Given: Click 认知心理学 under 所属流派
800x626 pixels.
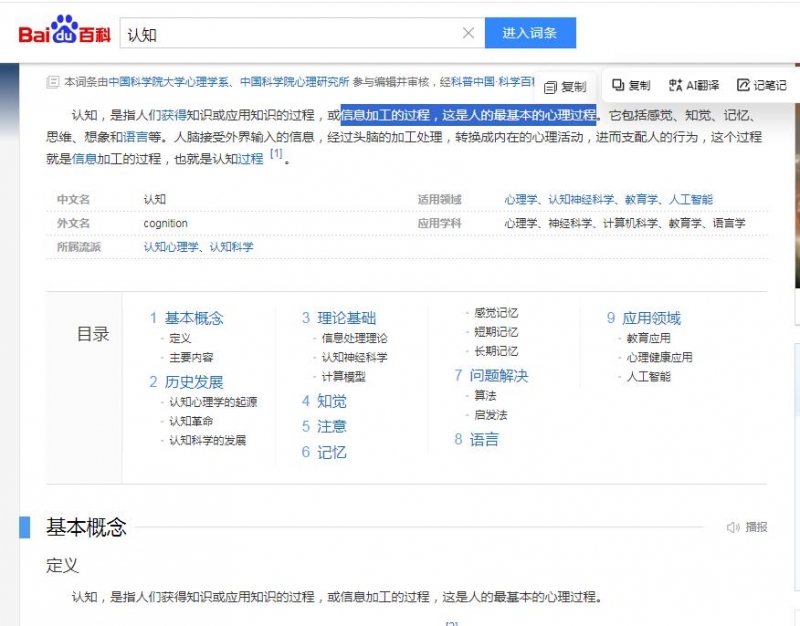Looking at the screenshot, I should [x=165, y=245].
